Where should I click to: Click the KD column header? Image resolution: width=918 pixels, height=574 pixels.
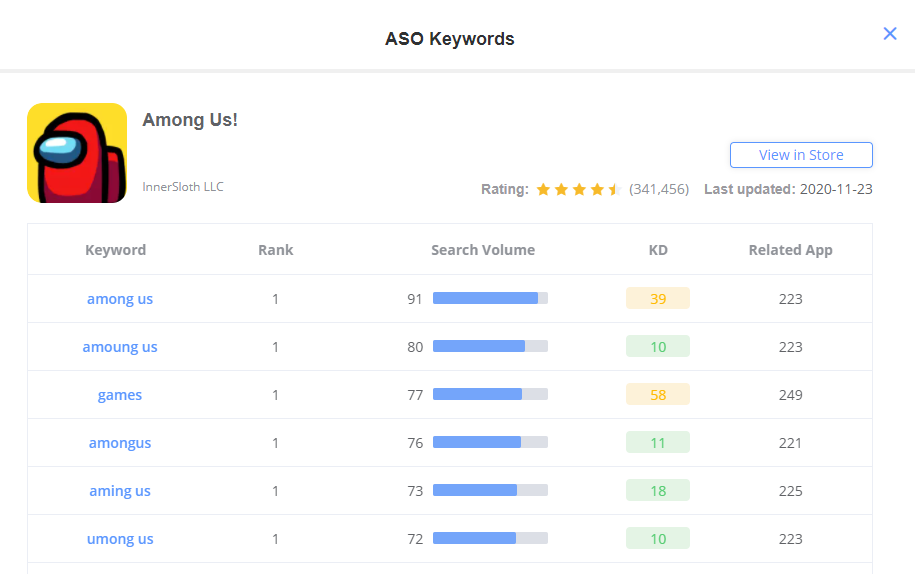658,250
